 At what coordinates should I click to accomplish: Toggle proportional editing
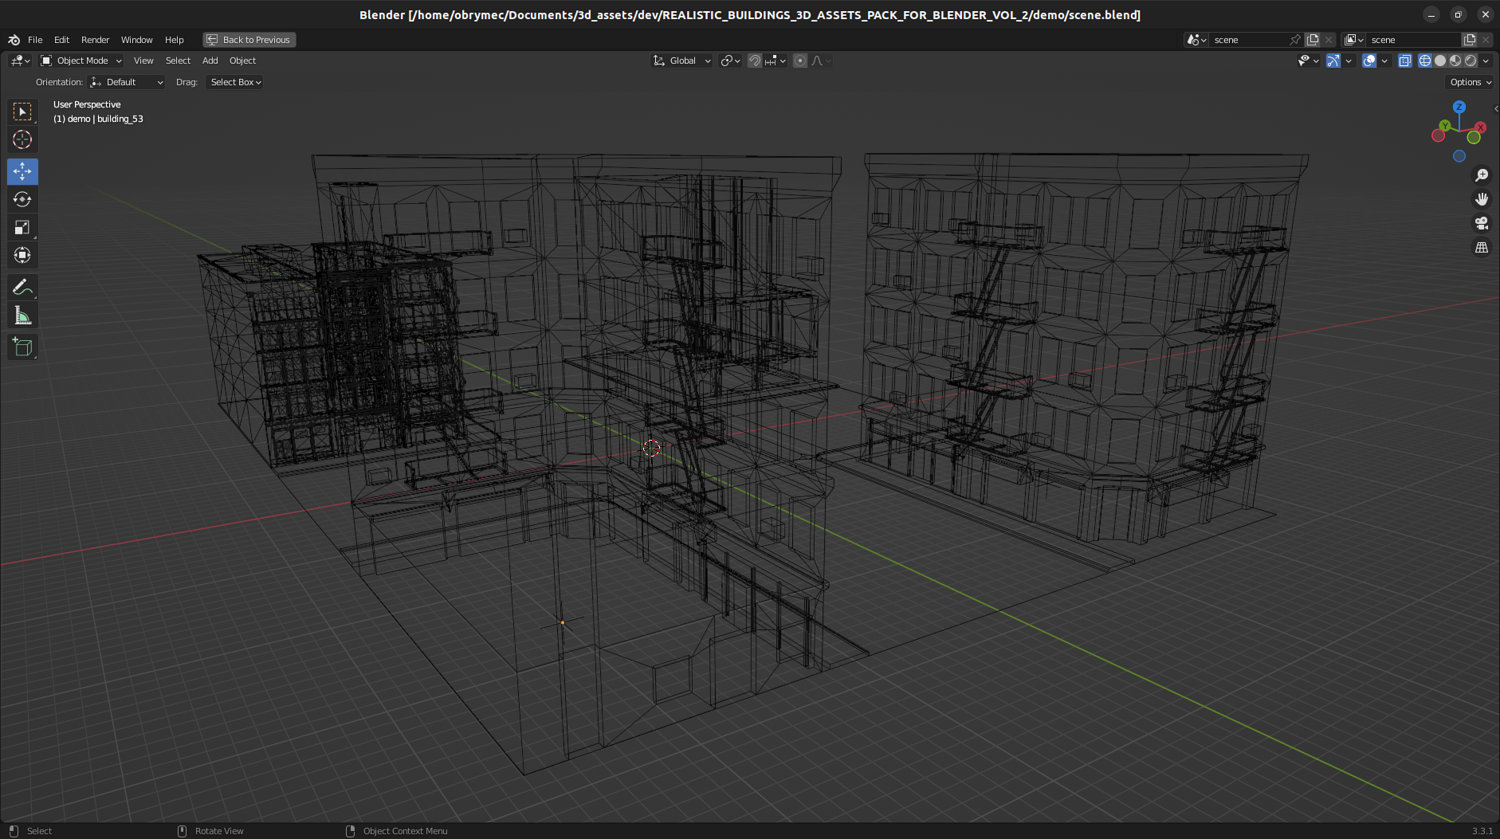pos(800,61)
